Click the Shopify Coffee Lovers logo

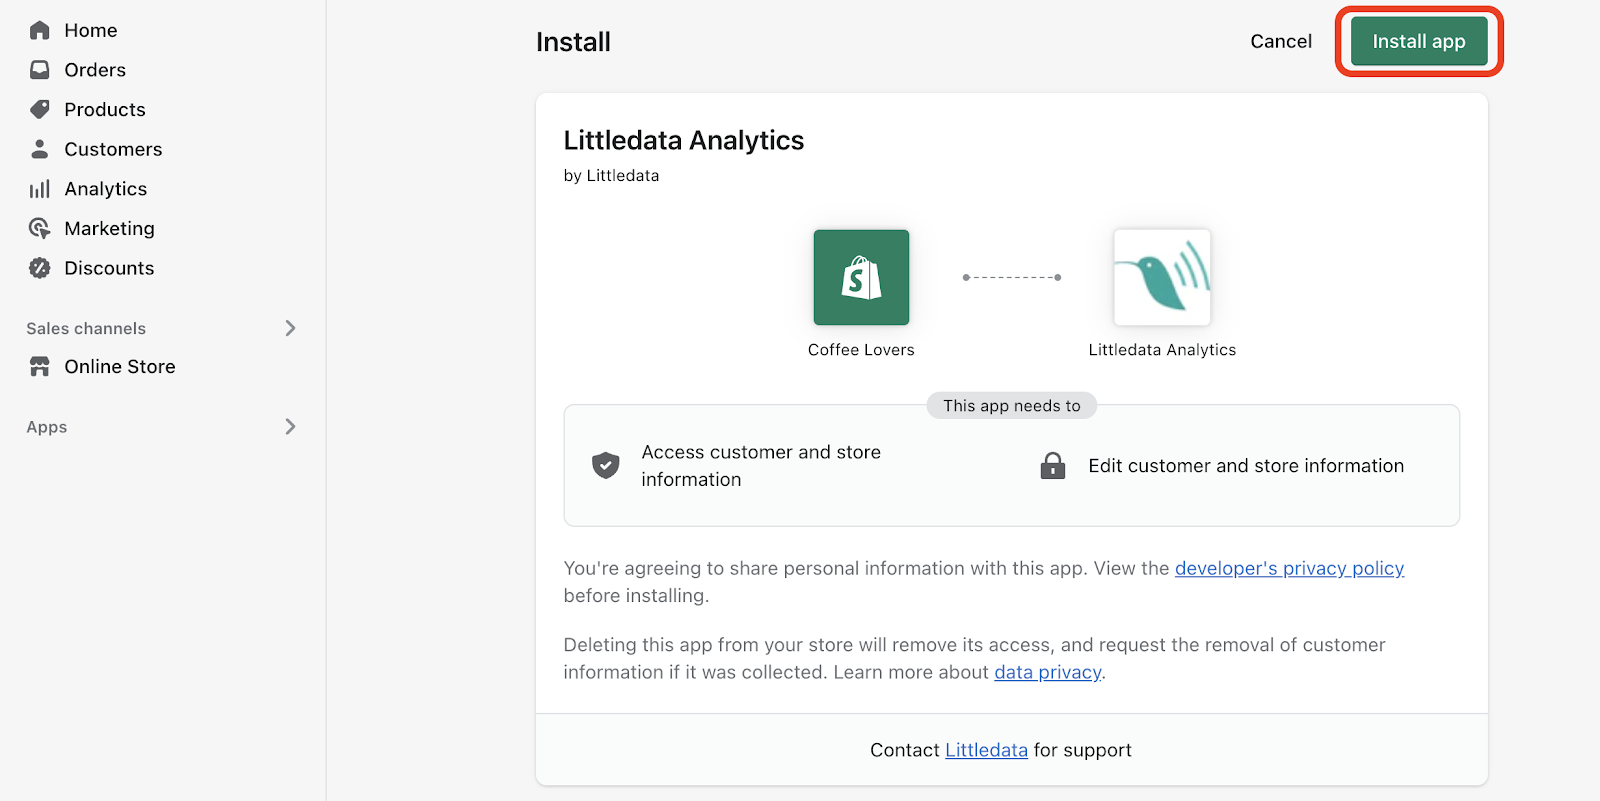coord(861,278)
